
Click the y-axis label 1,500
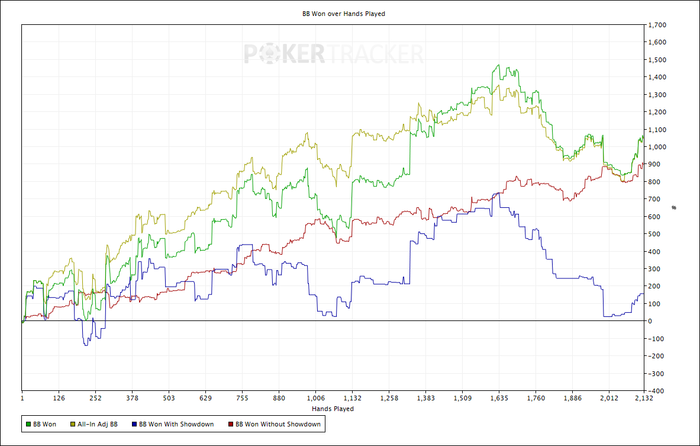click(x=658, y=60)
